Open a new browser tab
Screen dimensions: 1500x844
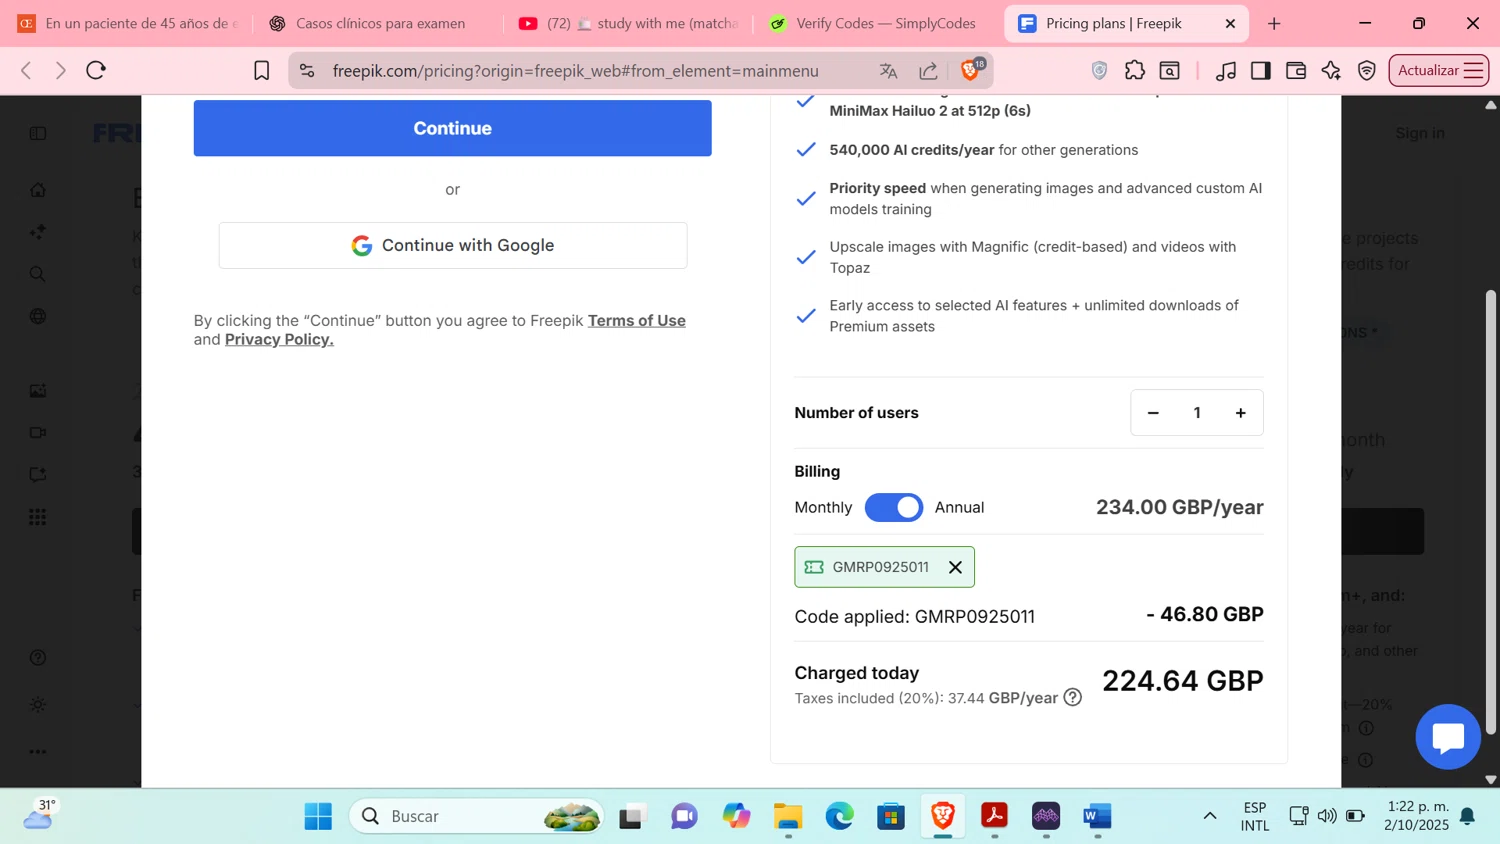pyautogui.click(x=1274, y=23)
